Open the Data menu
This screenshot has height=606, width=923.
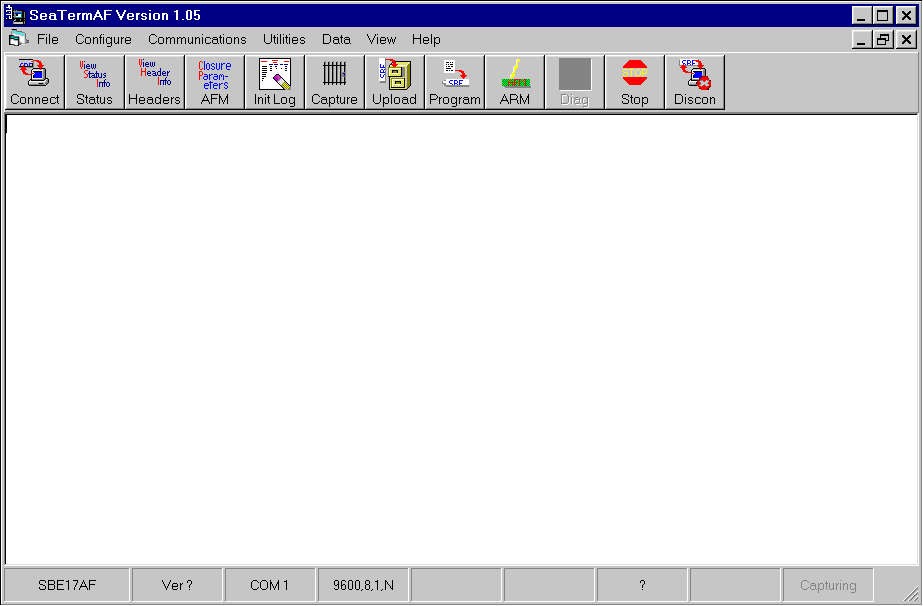click(336, 39)
